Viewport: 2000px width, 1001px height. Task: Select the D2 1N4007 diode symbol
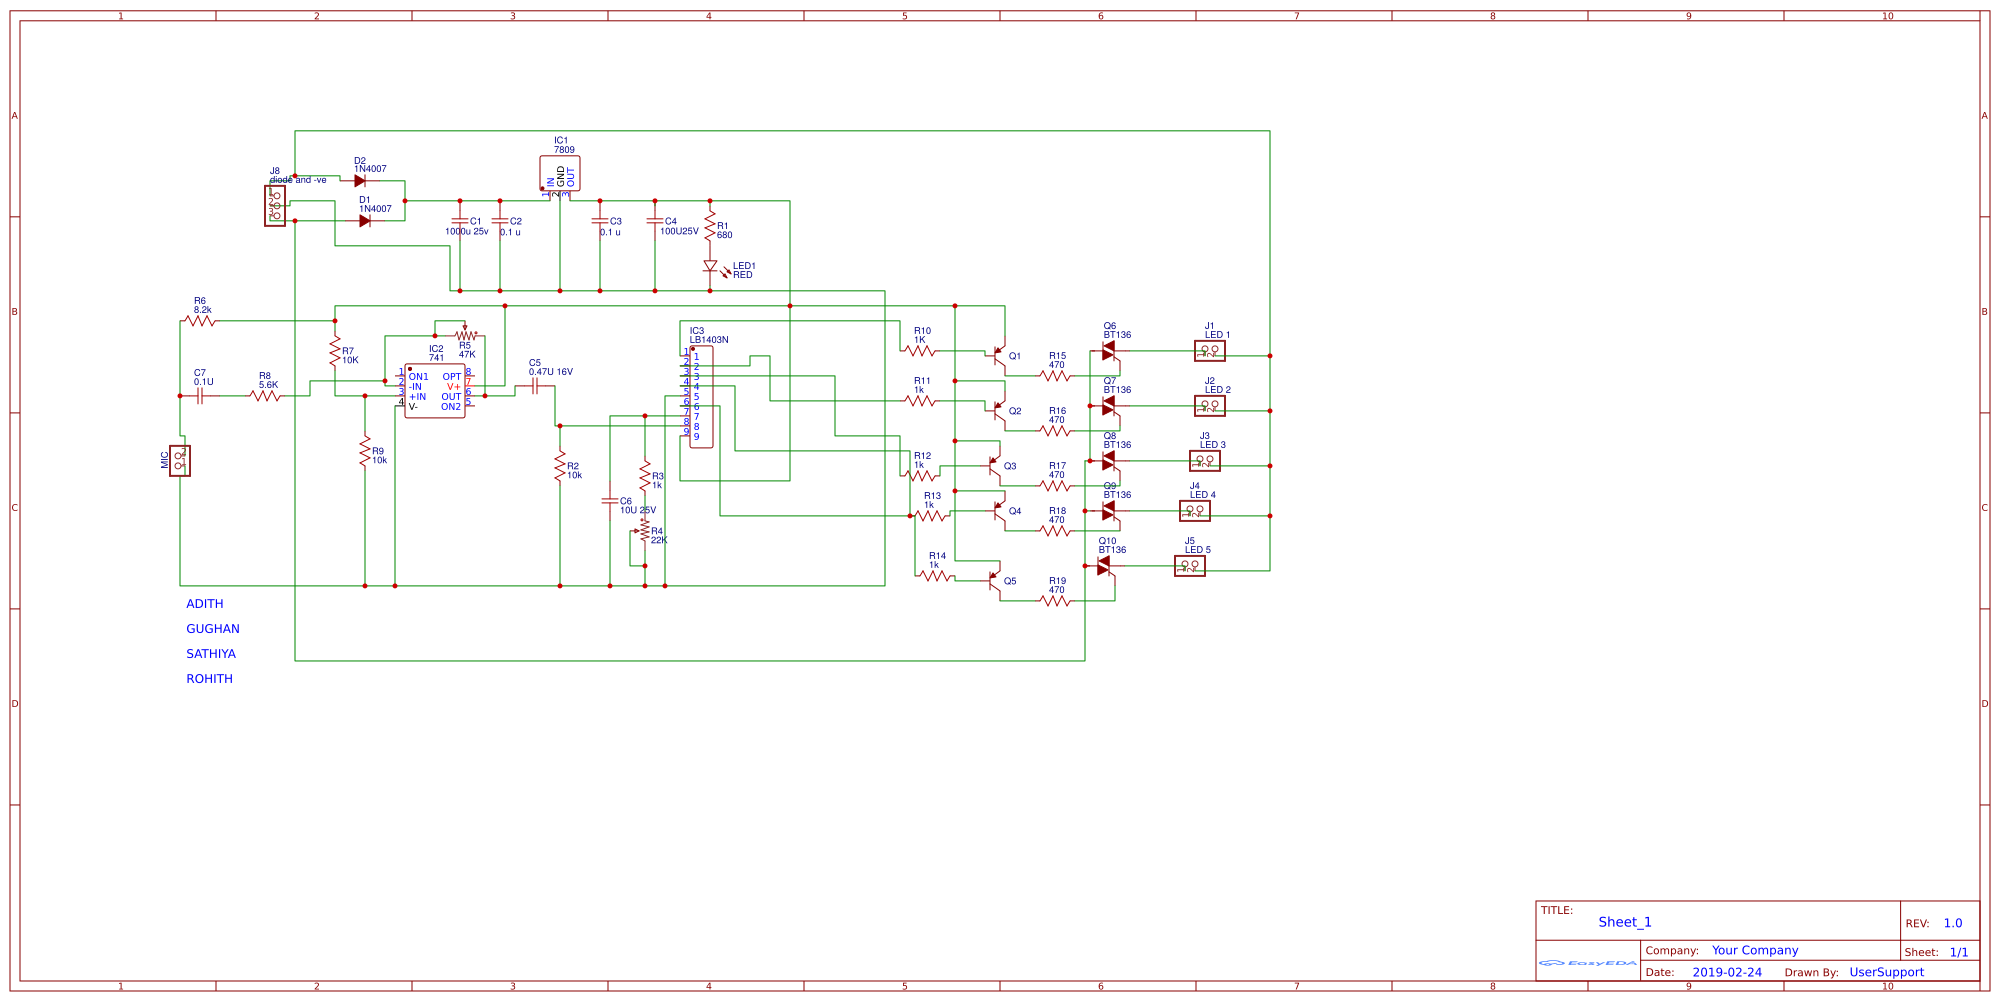pyautogui.click(x=360, y=181)
